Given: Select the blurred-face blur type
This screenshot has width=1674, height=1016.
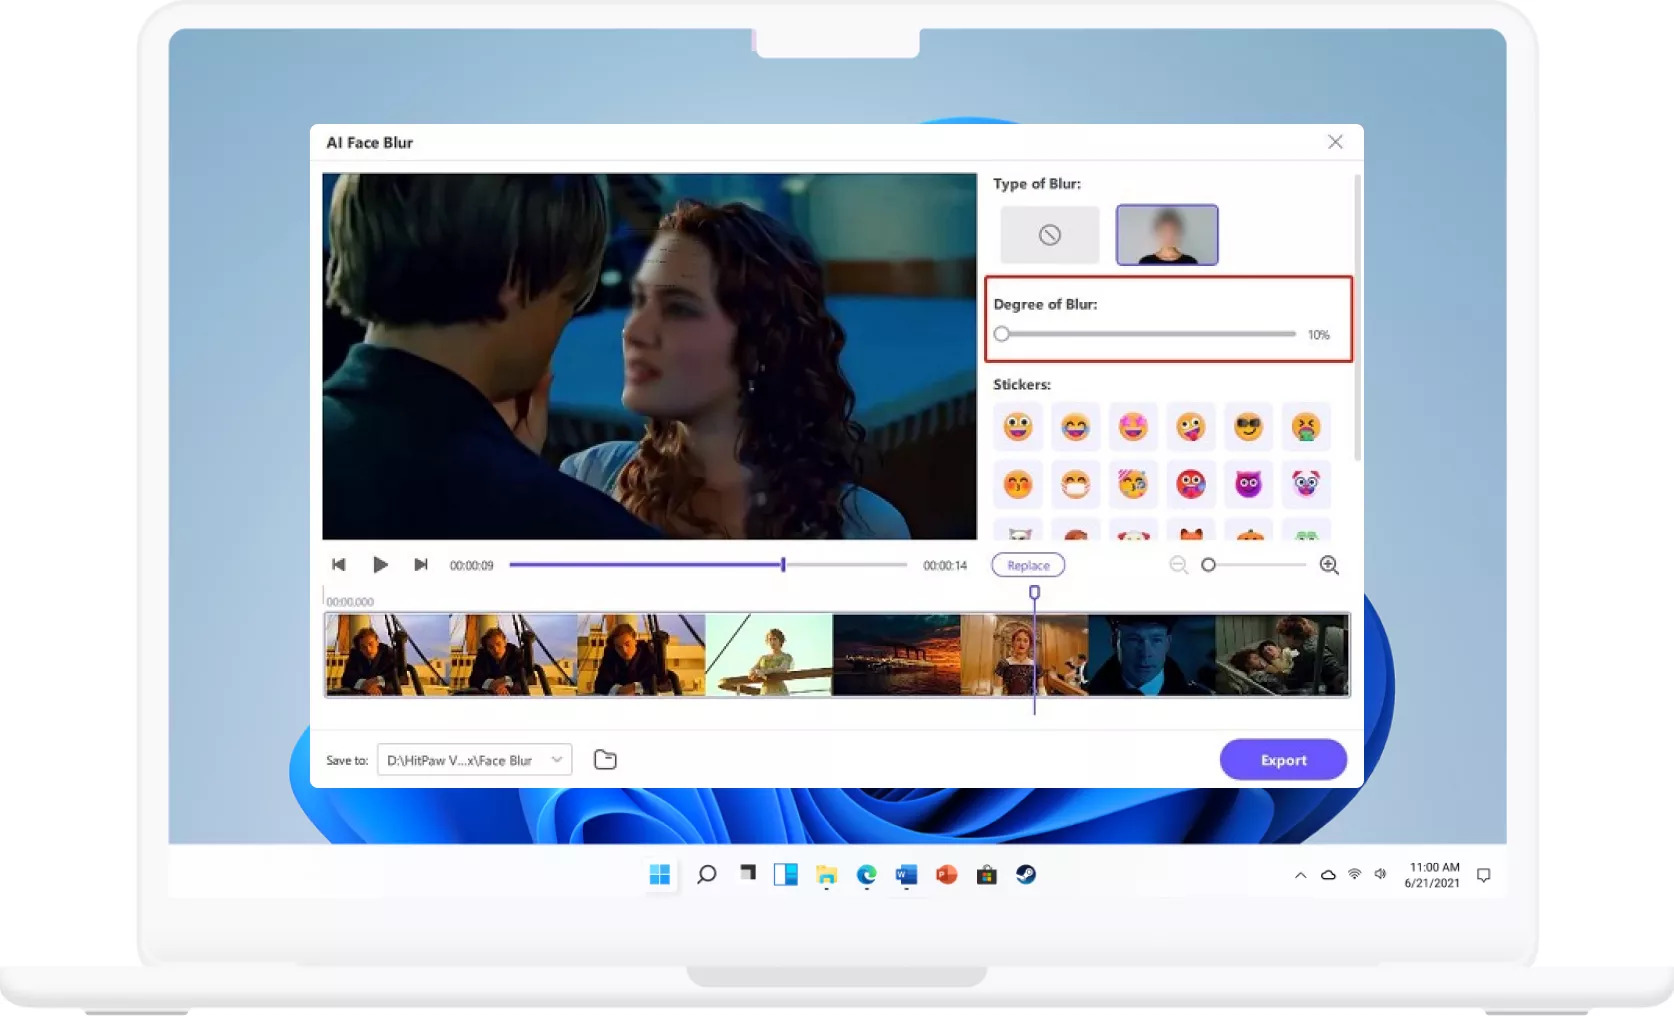Looking at the screenshot, I should [x=1166, y=234].
